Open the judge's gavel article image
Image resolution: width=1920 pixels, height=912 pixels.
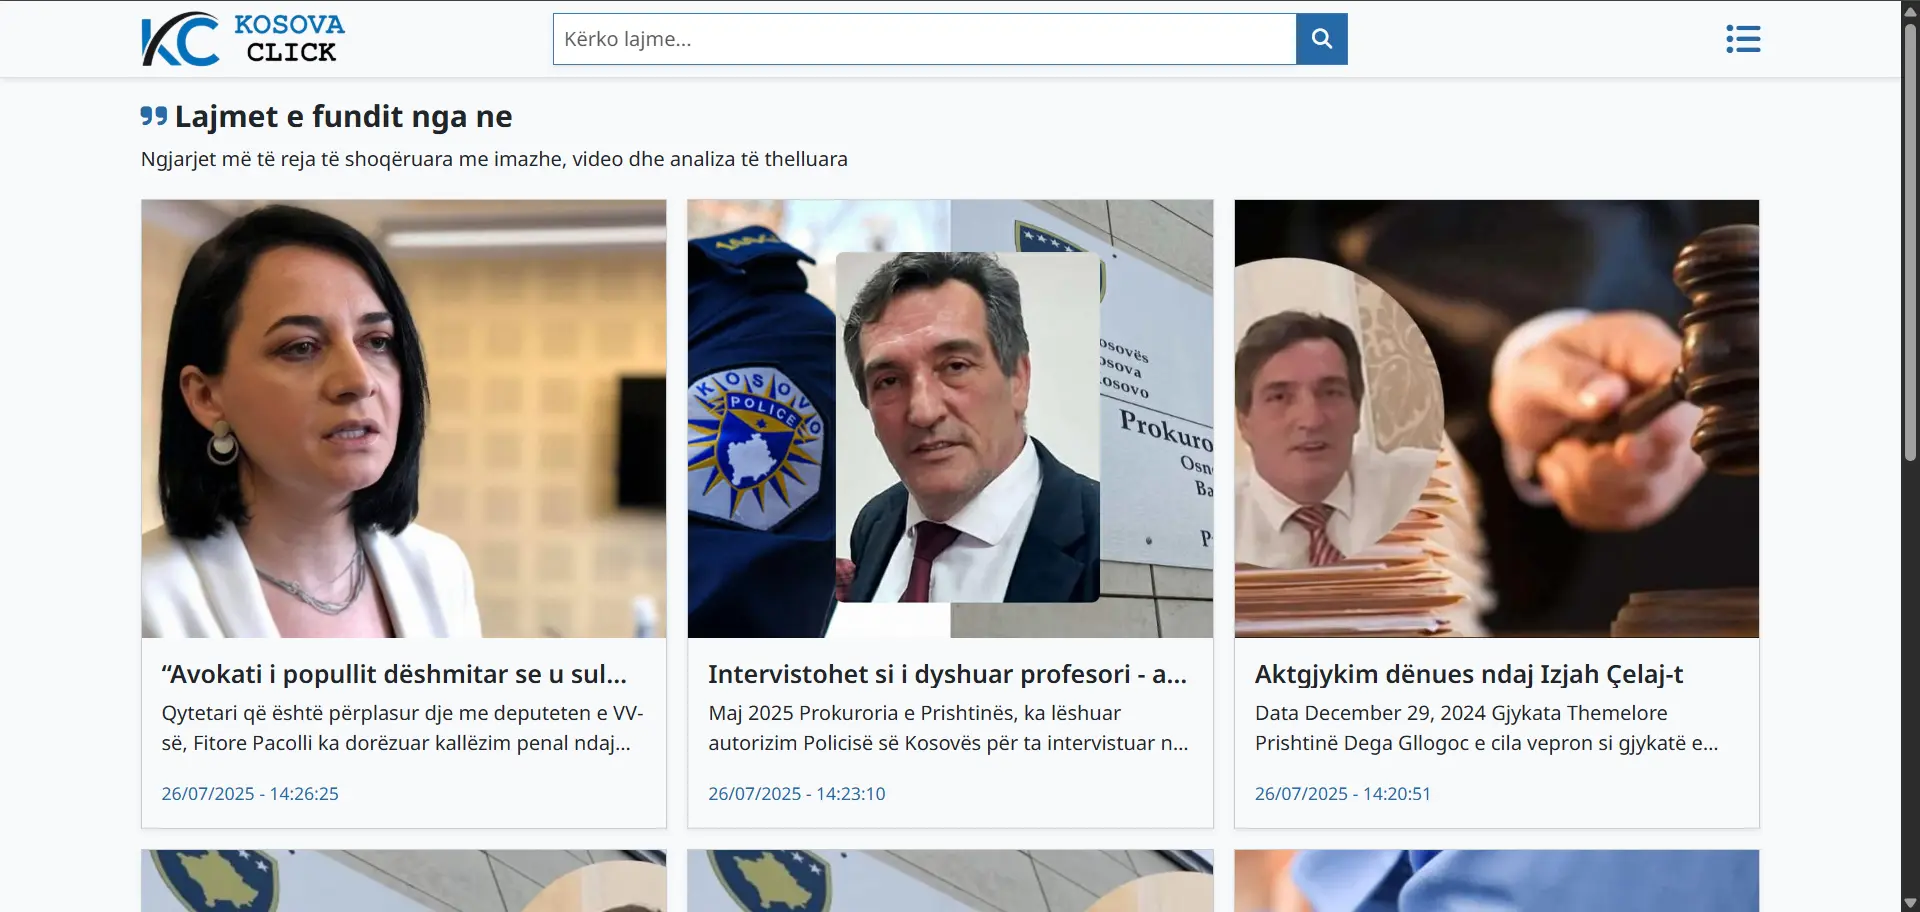tap(1496, 418)
